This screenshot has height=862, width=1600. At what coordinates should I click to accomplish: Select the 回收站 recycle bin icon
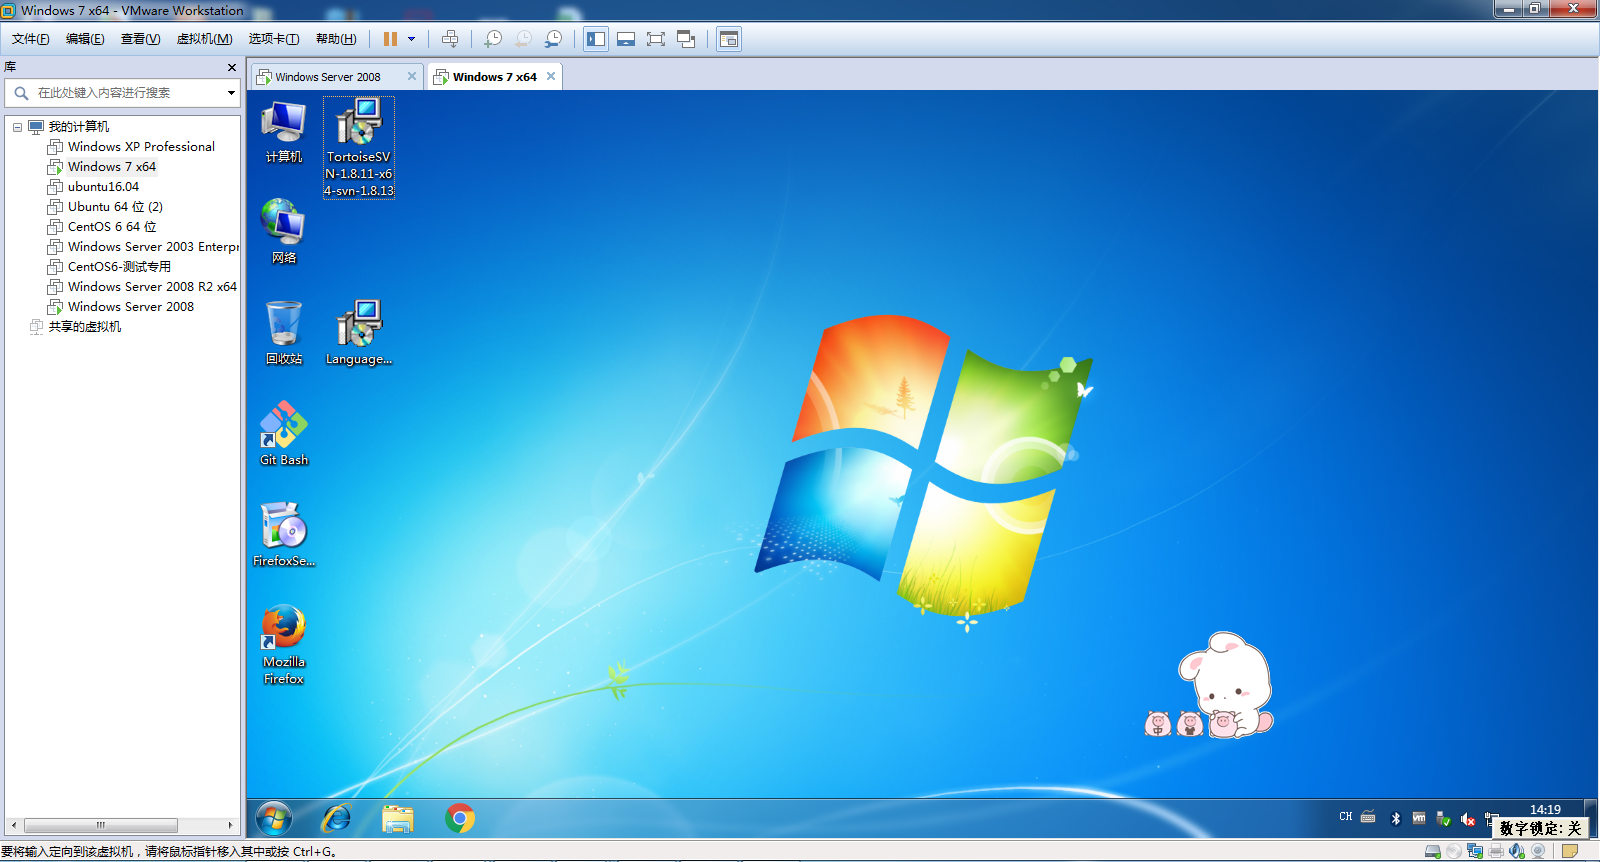pos(284,333)
